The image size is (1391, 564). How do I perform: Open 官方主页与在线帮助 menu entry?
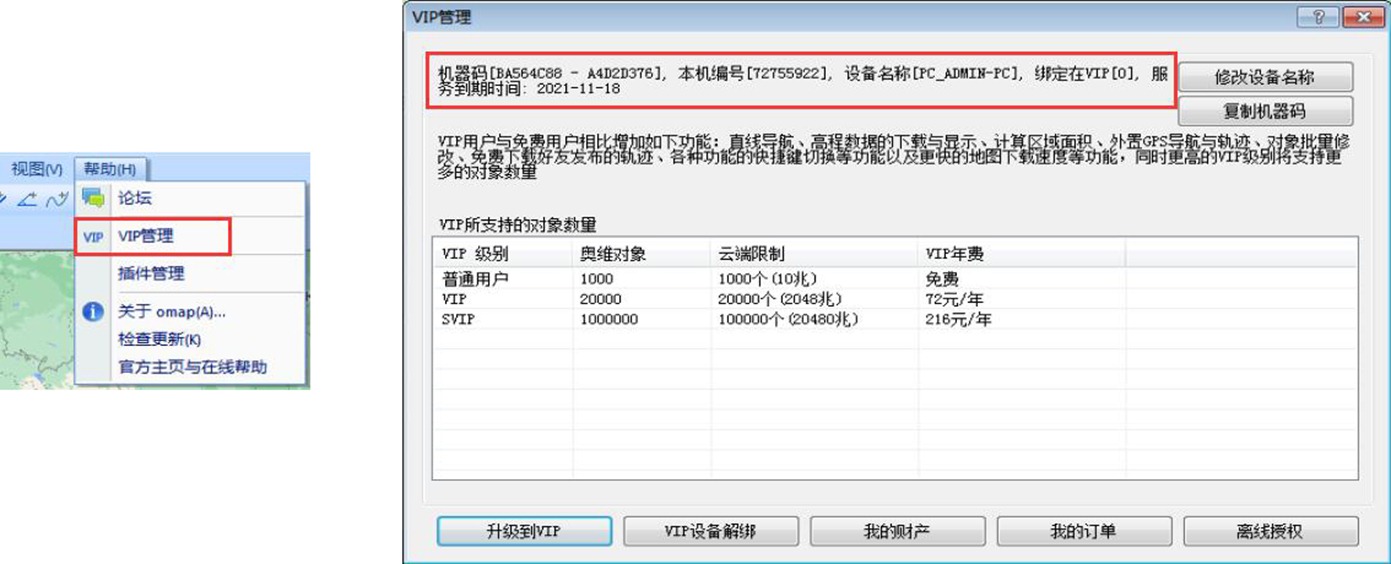[x=192, y=367]
